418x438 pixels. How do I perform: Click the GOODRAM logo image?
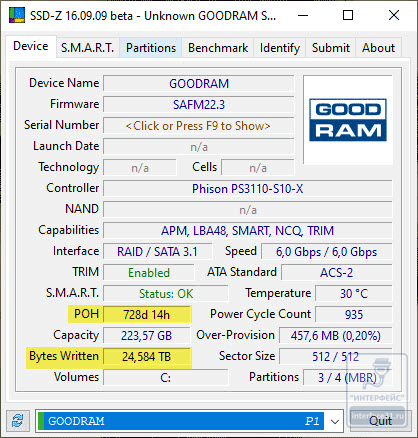pyautogui.click(x=348, y=120)
